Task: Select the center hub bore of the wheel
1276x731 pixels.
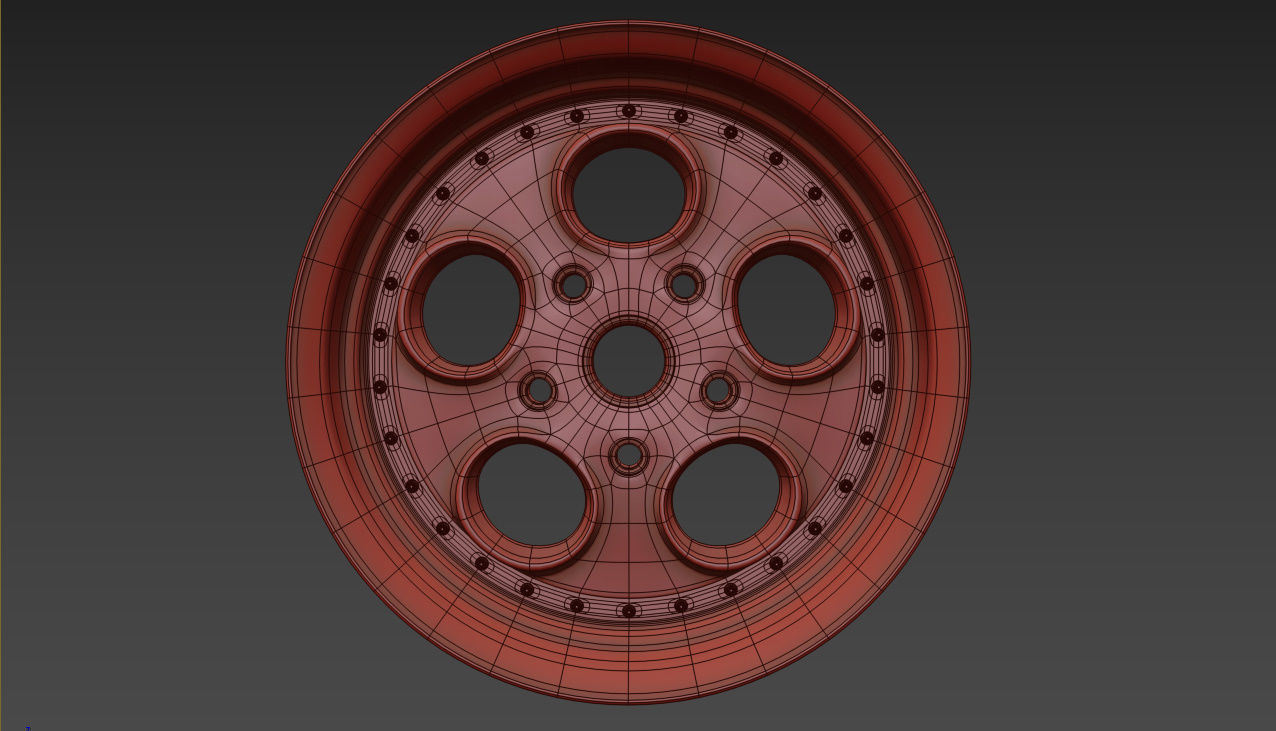Action: point(629,360)
